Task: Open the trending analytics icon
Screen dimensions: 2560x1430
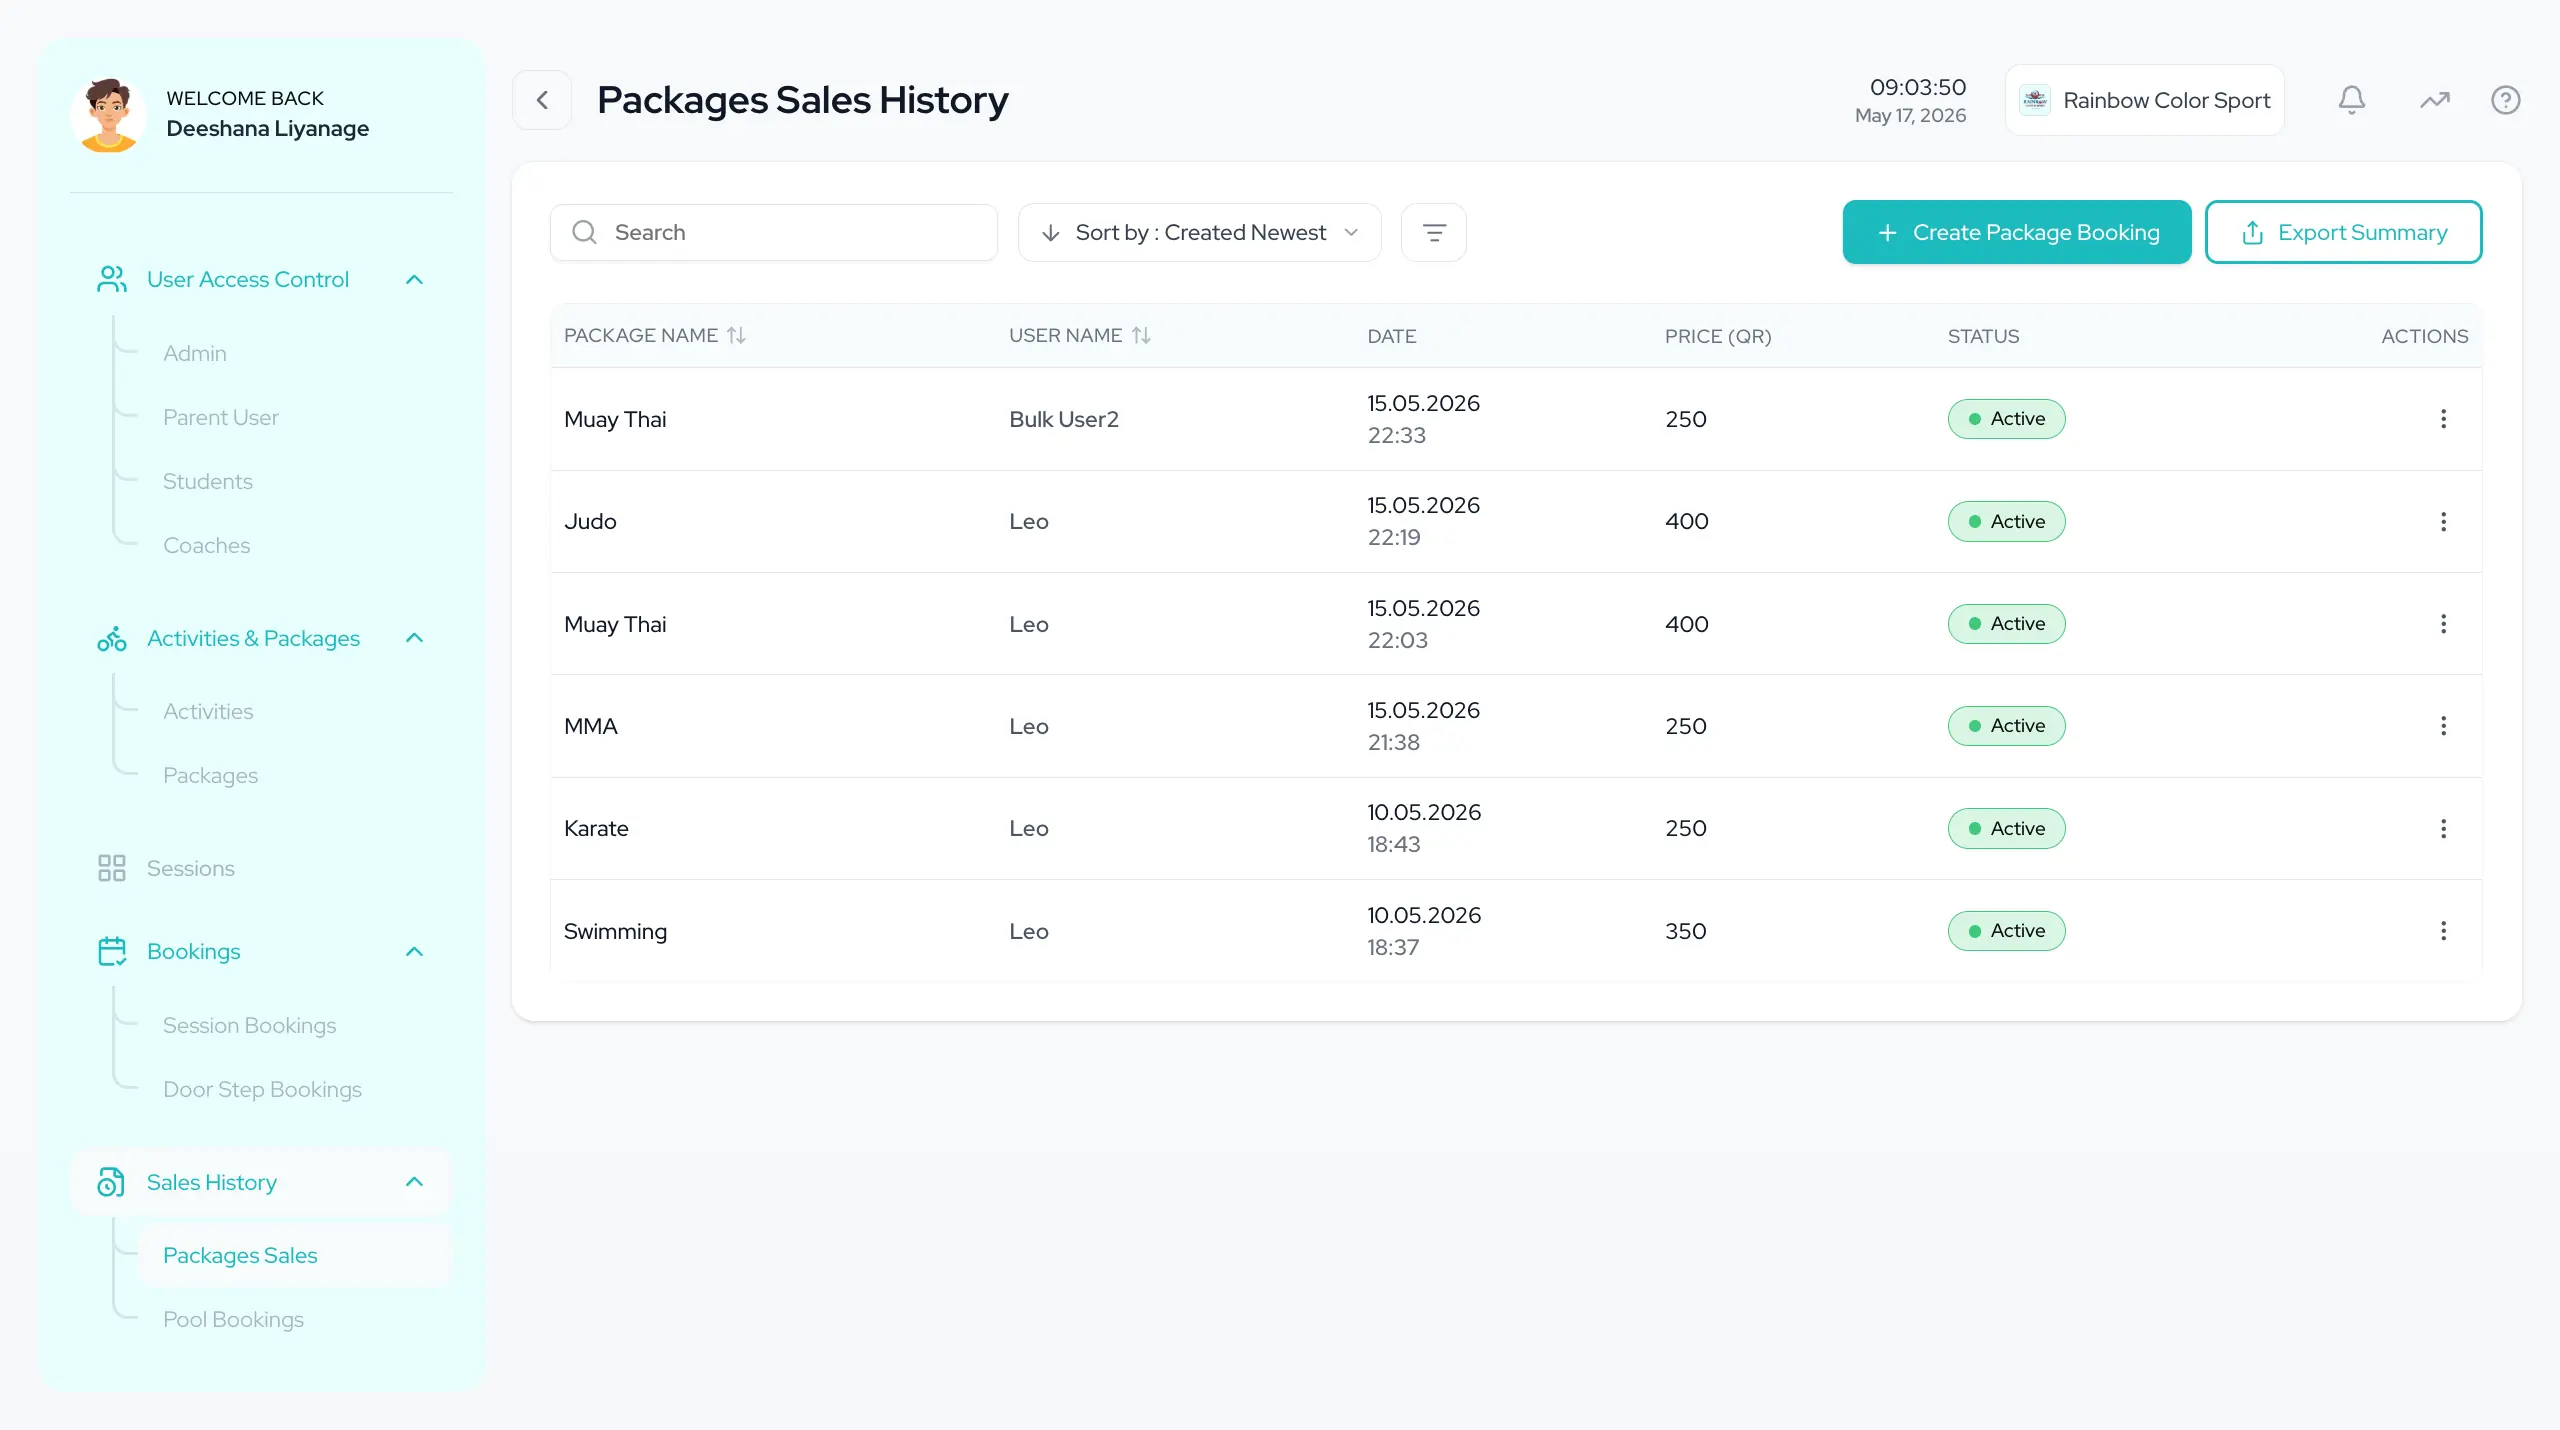Action: point(2434,100)
